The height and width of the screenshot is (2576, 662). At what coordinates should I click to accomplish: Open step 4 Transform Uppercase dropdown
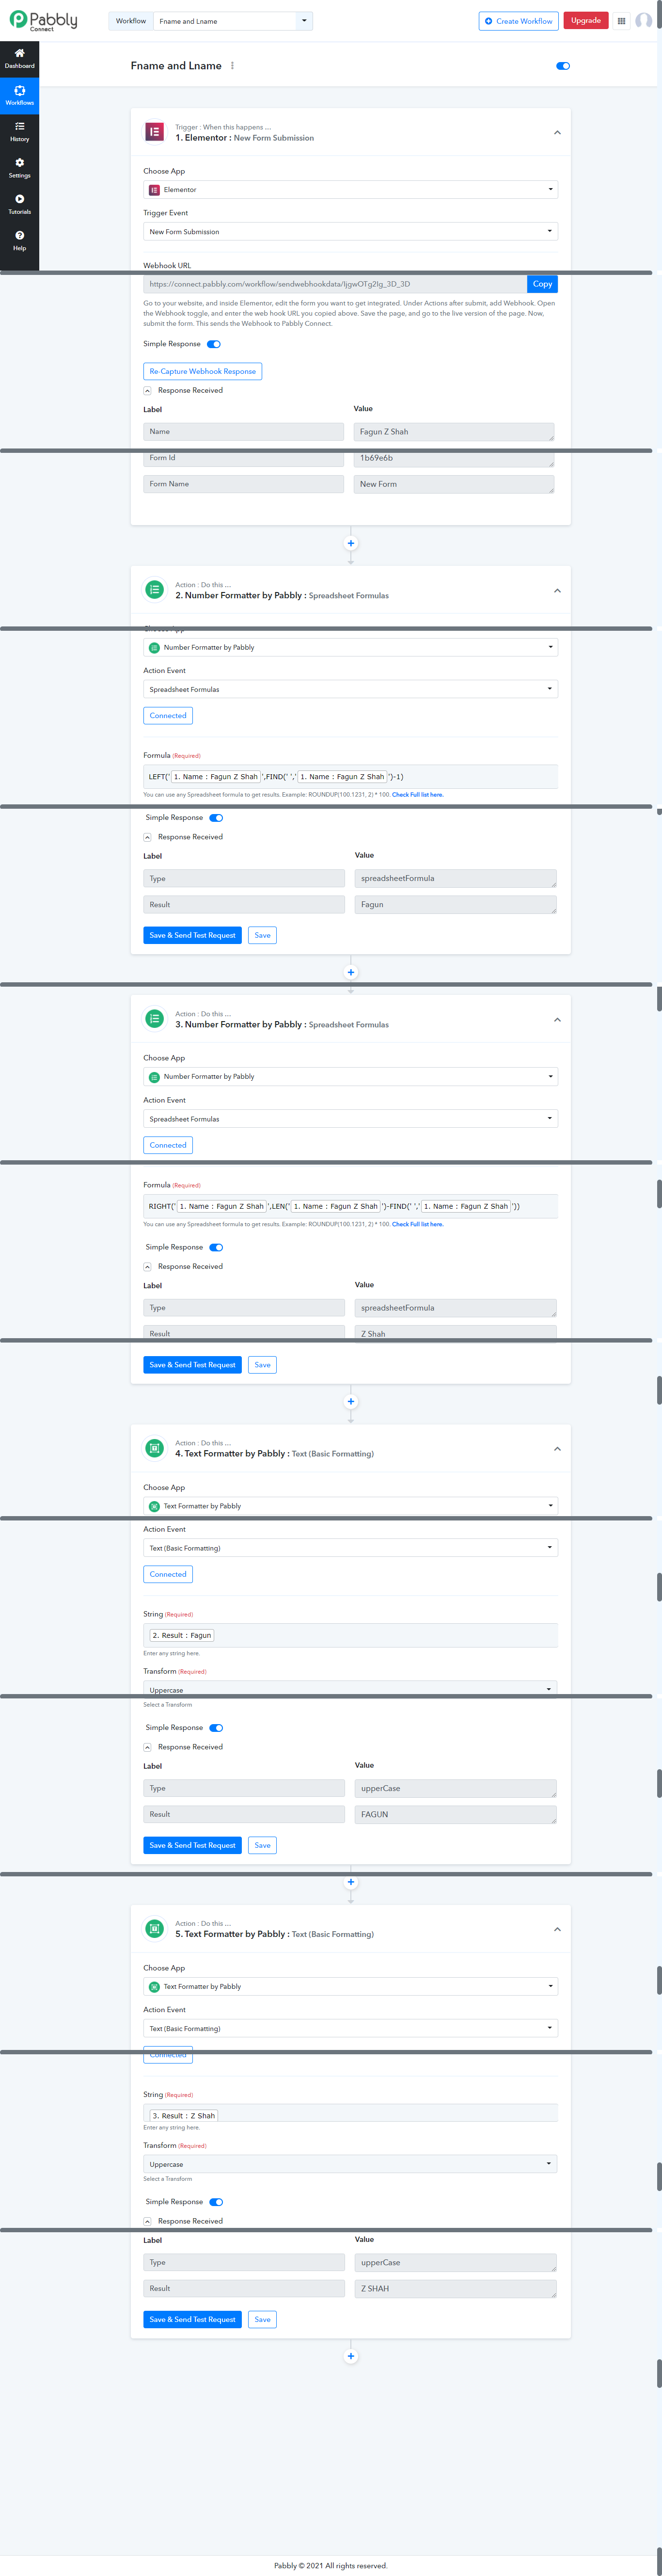[350, 1690]
